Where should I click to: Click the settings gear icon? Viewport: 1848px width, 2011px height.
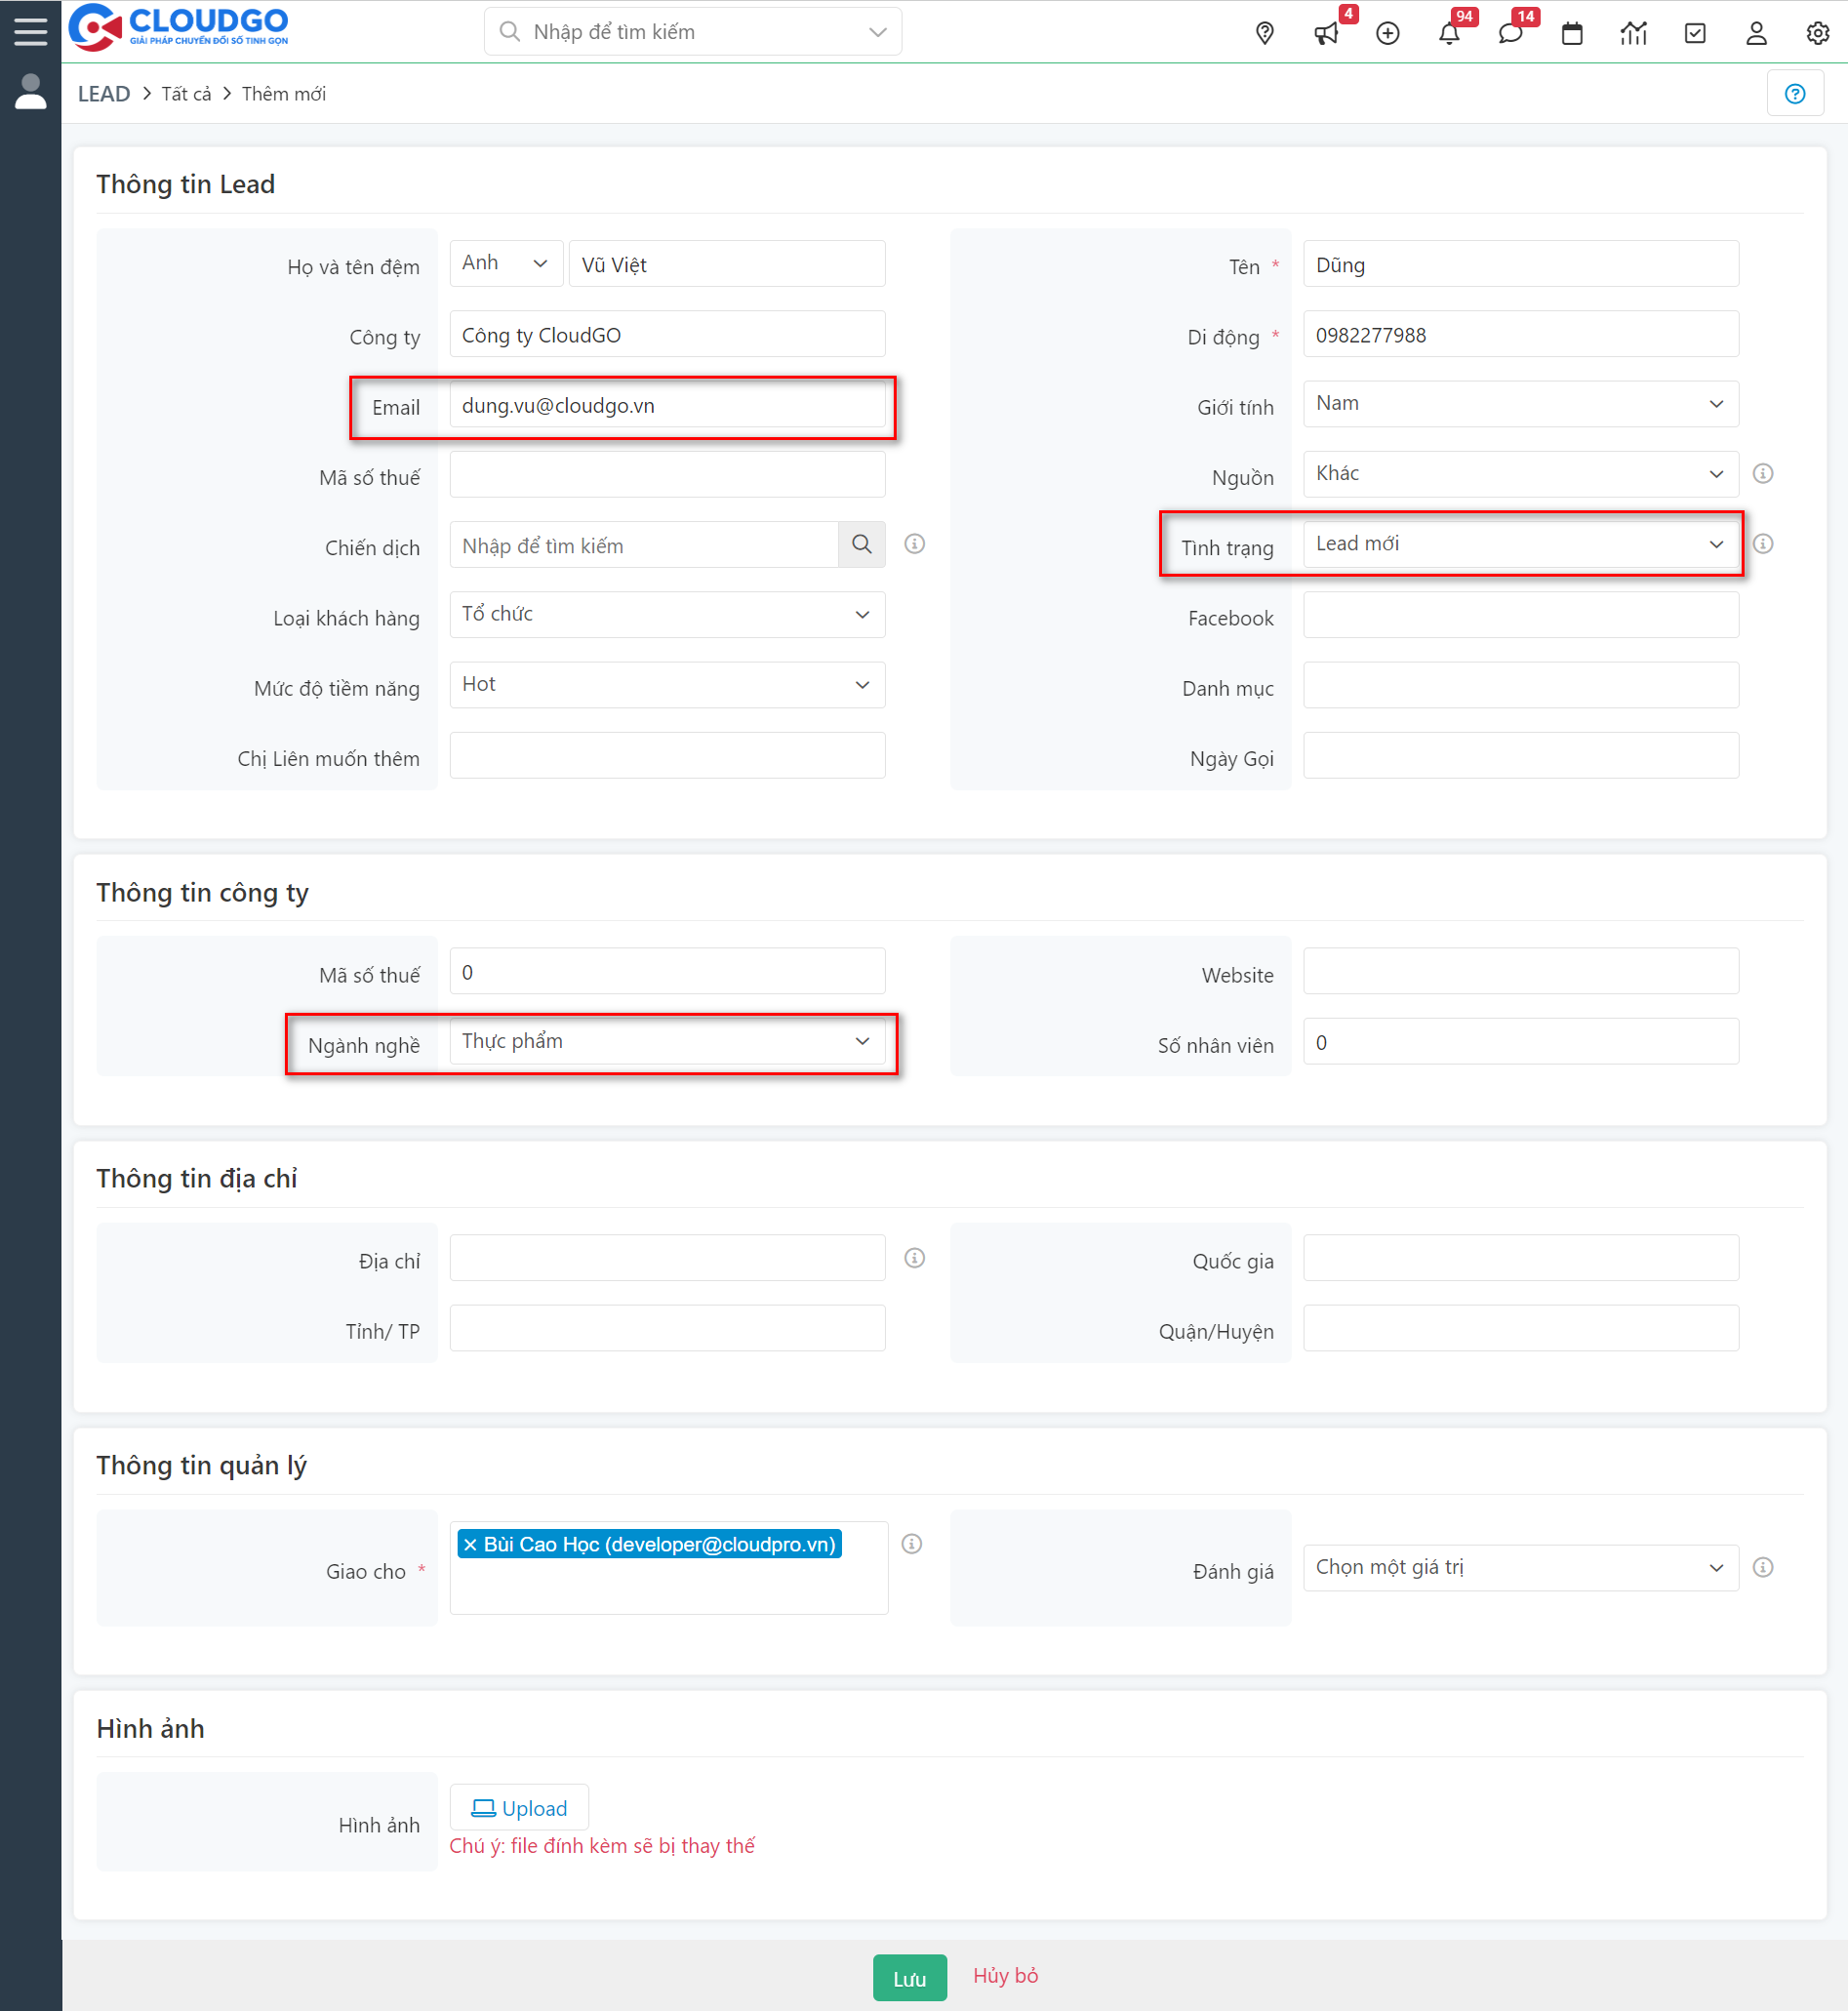coord(1817,33)
